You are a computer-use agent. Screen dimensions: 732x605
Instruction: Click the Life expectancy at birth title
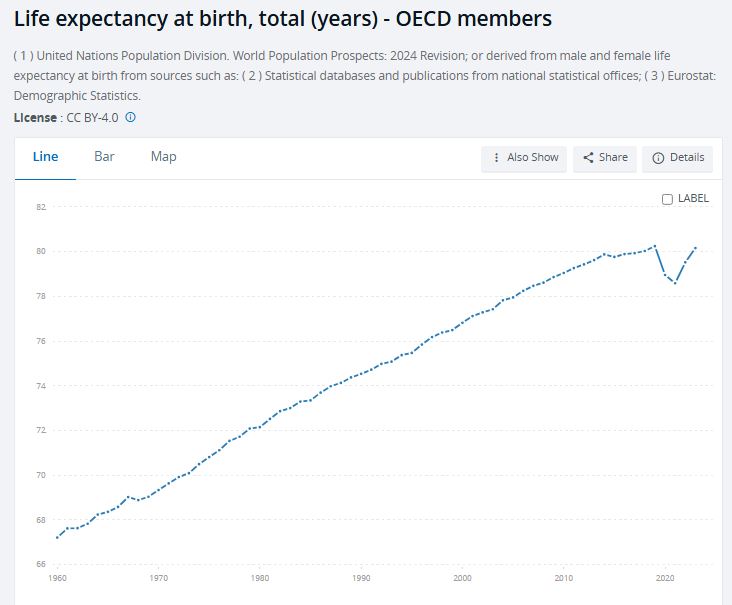282,19
